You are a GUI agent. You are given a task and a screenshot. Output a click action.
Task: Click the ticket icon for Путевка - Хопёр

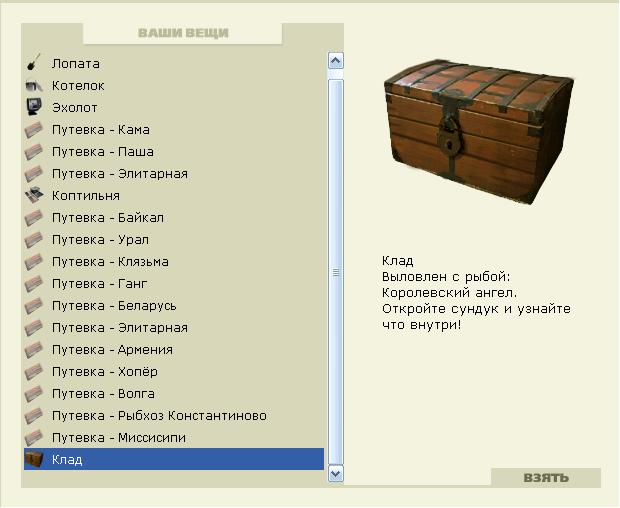pyautogui.click(x=34, y=372)
